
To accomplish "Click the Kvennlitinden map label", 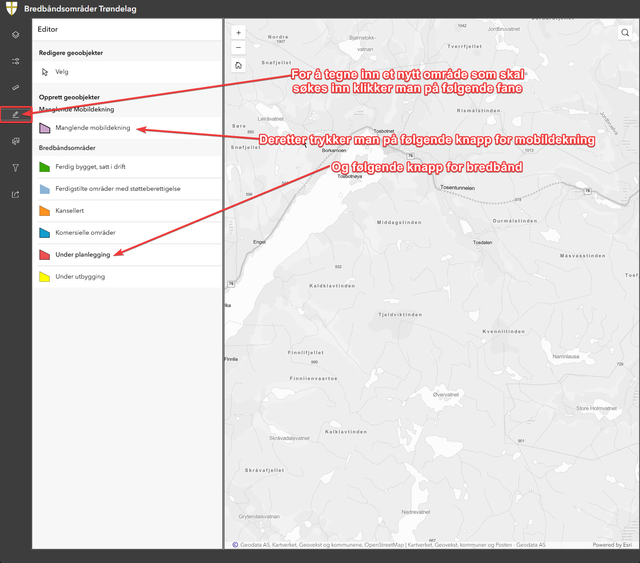I will click(504, 332).
